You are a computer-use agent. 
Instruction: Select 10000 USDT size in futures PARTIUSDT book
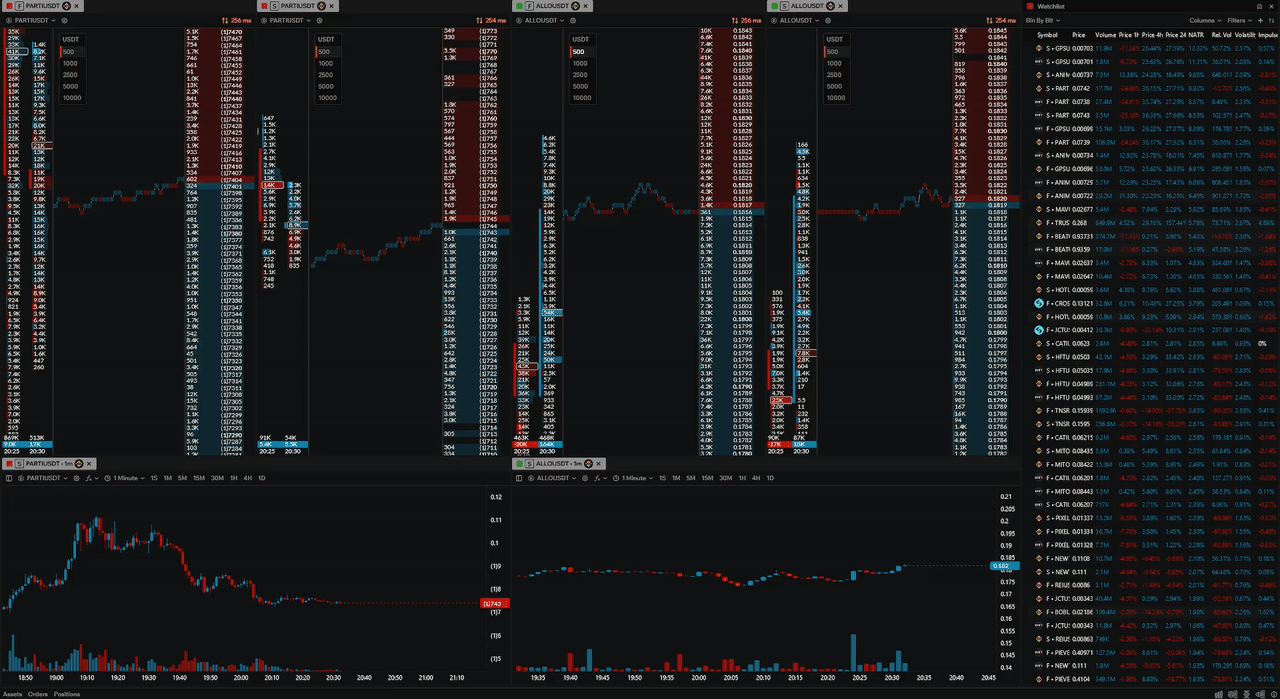(71, 98)
